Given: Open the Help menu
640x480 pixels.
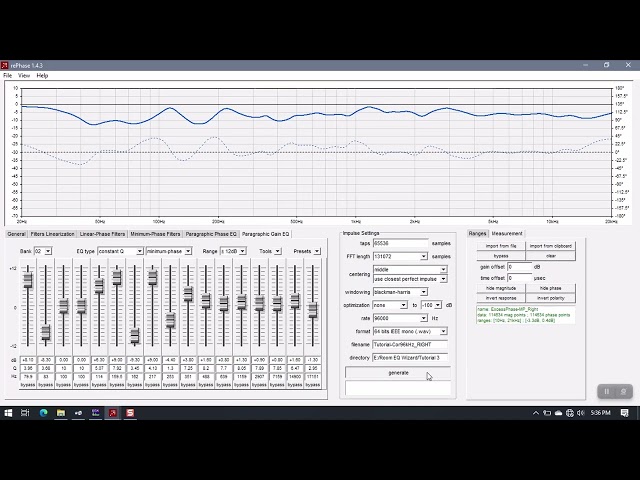Looking at the screenshot, I should coord(42,76).
